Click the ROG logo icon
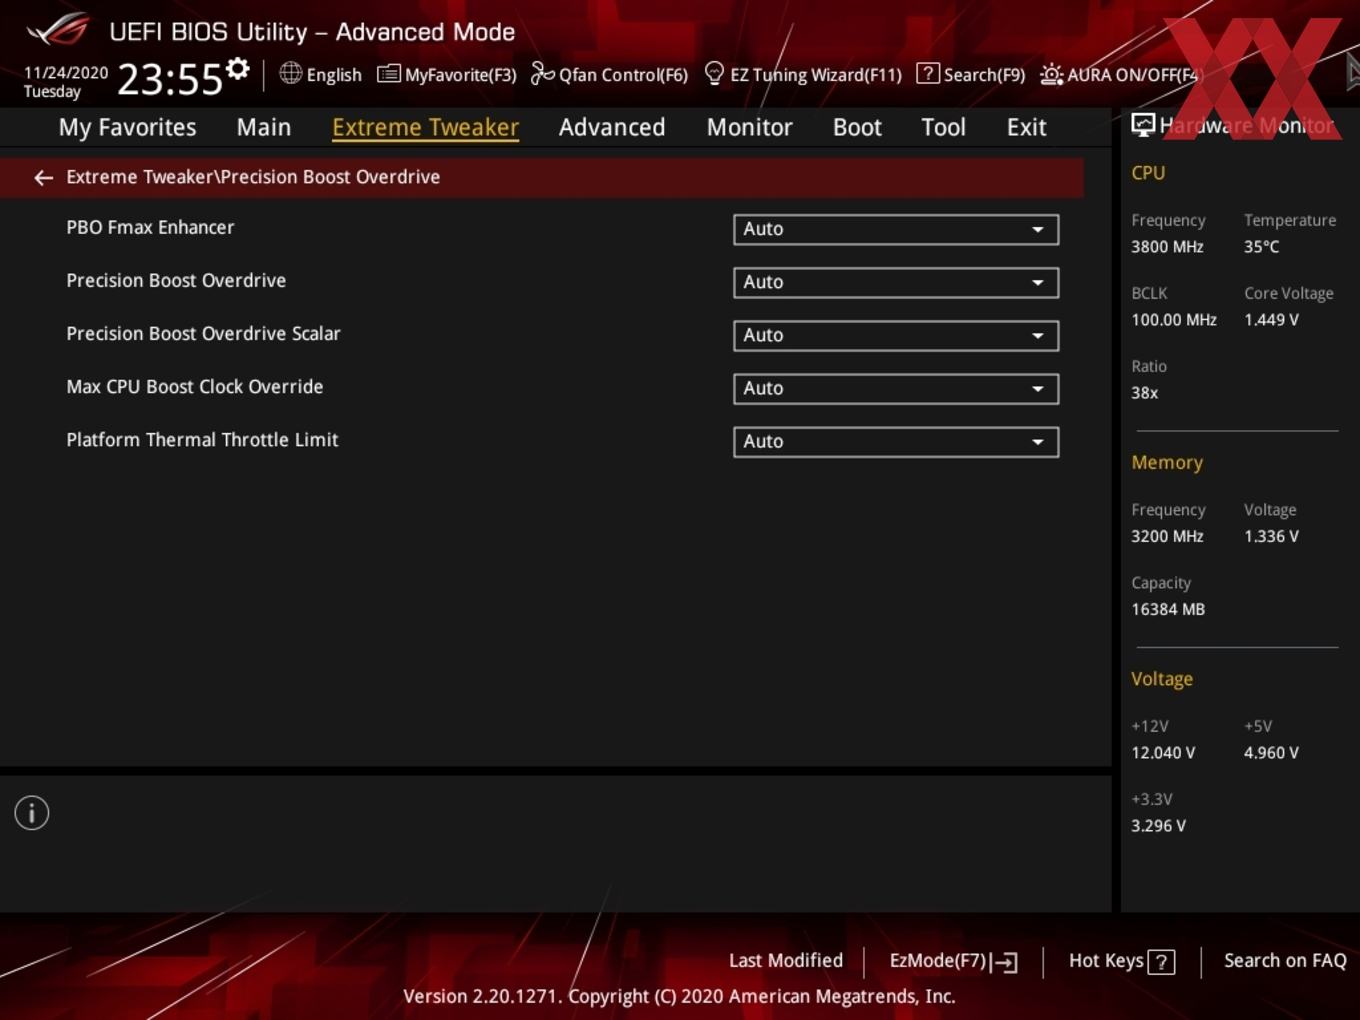Screen dimensions: 1360x1020 click(58, 29)
